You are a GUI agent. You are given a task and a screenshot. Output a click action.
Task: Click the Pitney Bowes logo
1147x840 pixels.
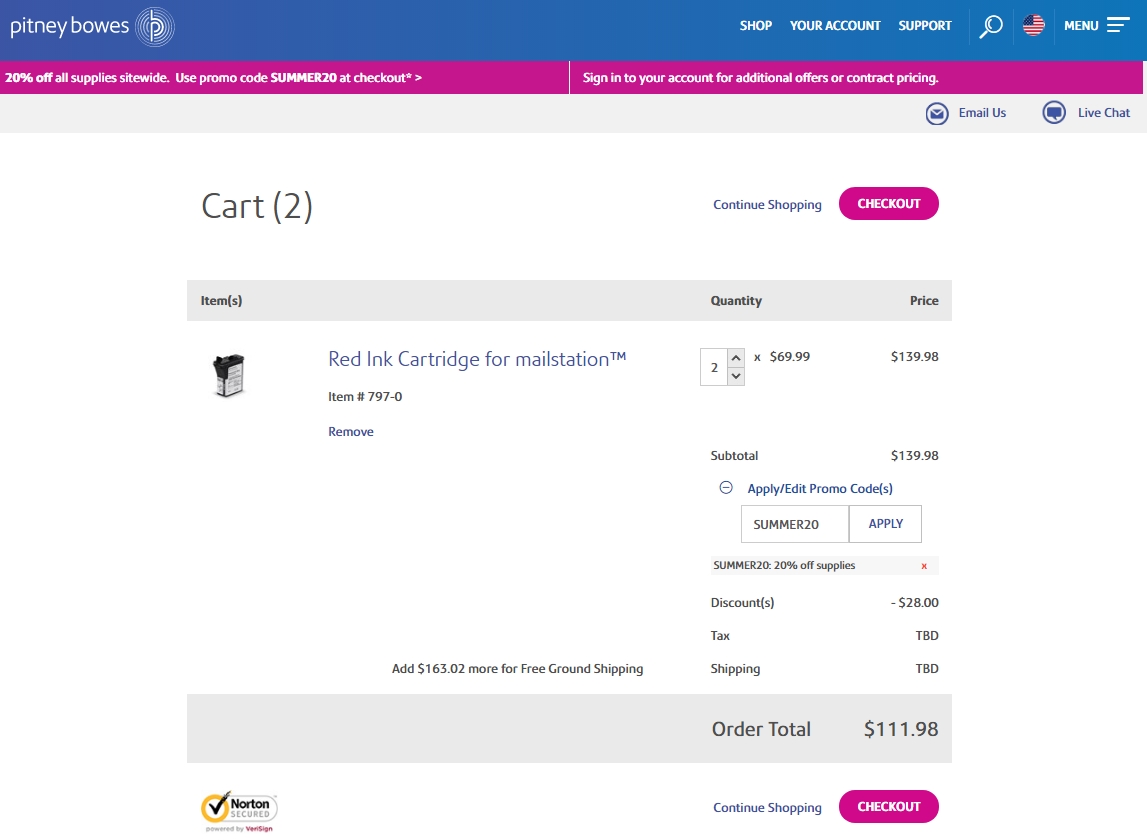pyautogui.click(x=92, y=27)
